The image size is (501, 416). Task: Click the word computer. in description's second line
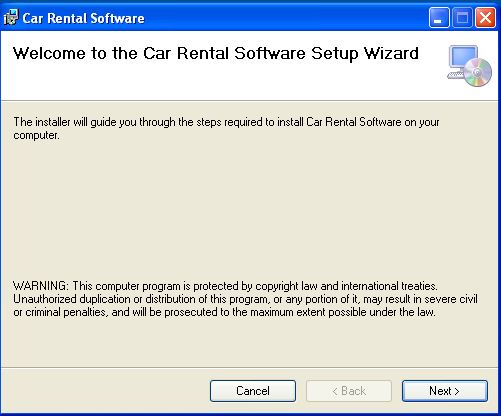[36, 136]
